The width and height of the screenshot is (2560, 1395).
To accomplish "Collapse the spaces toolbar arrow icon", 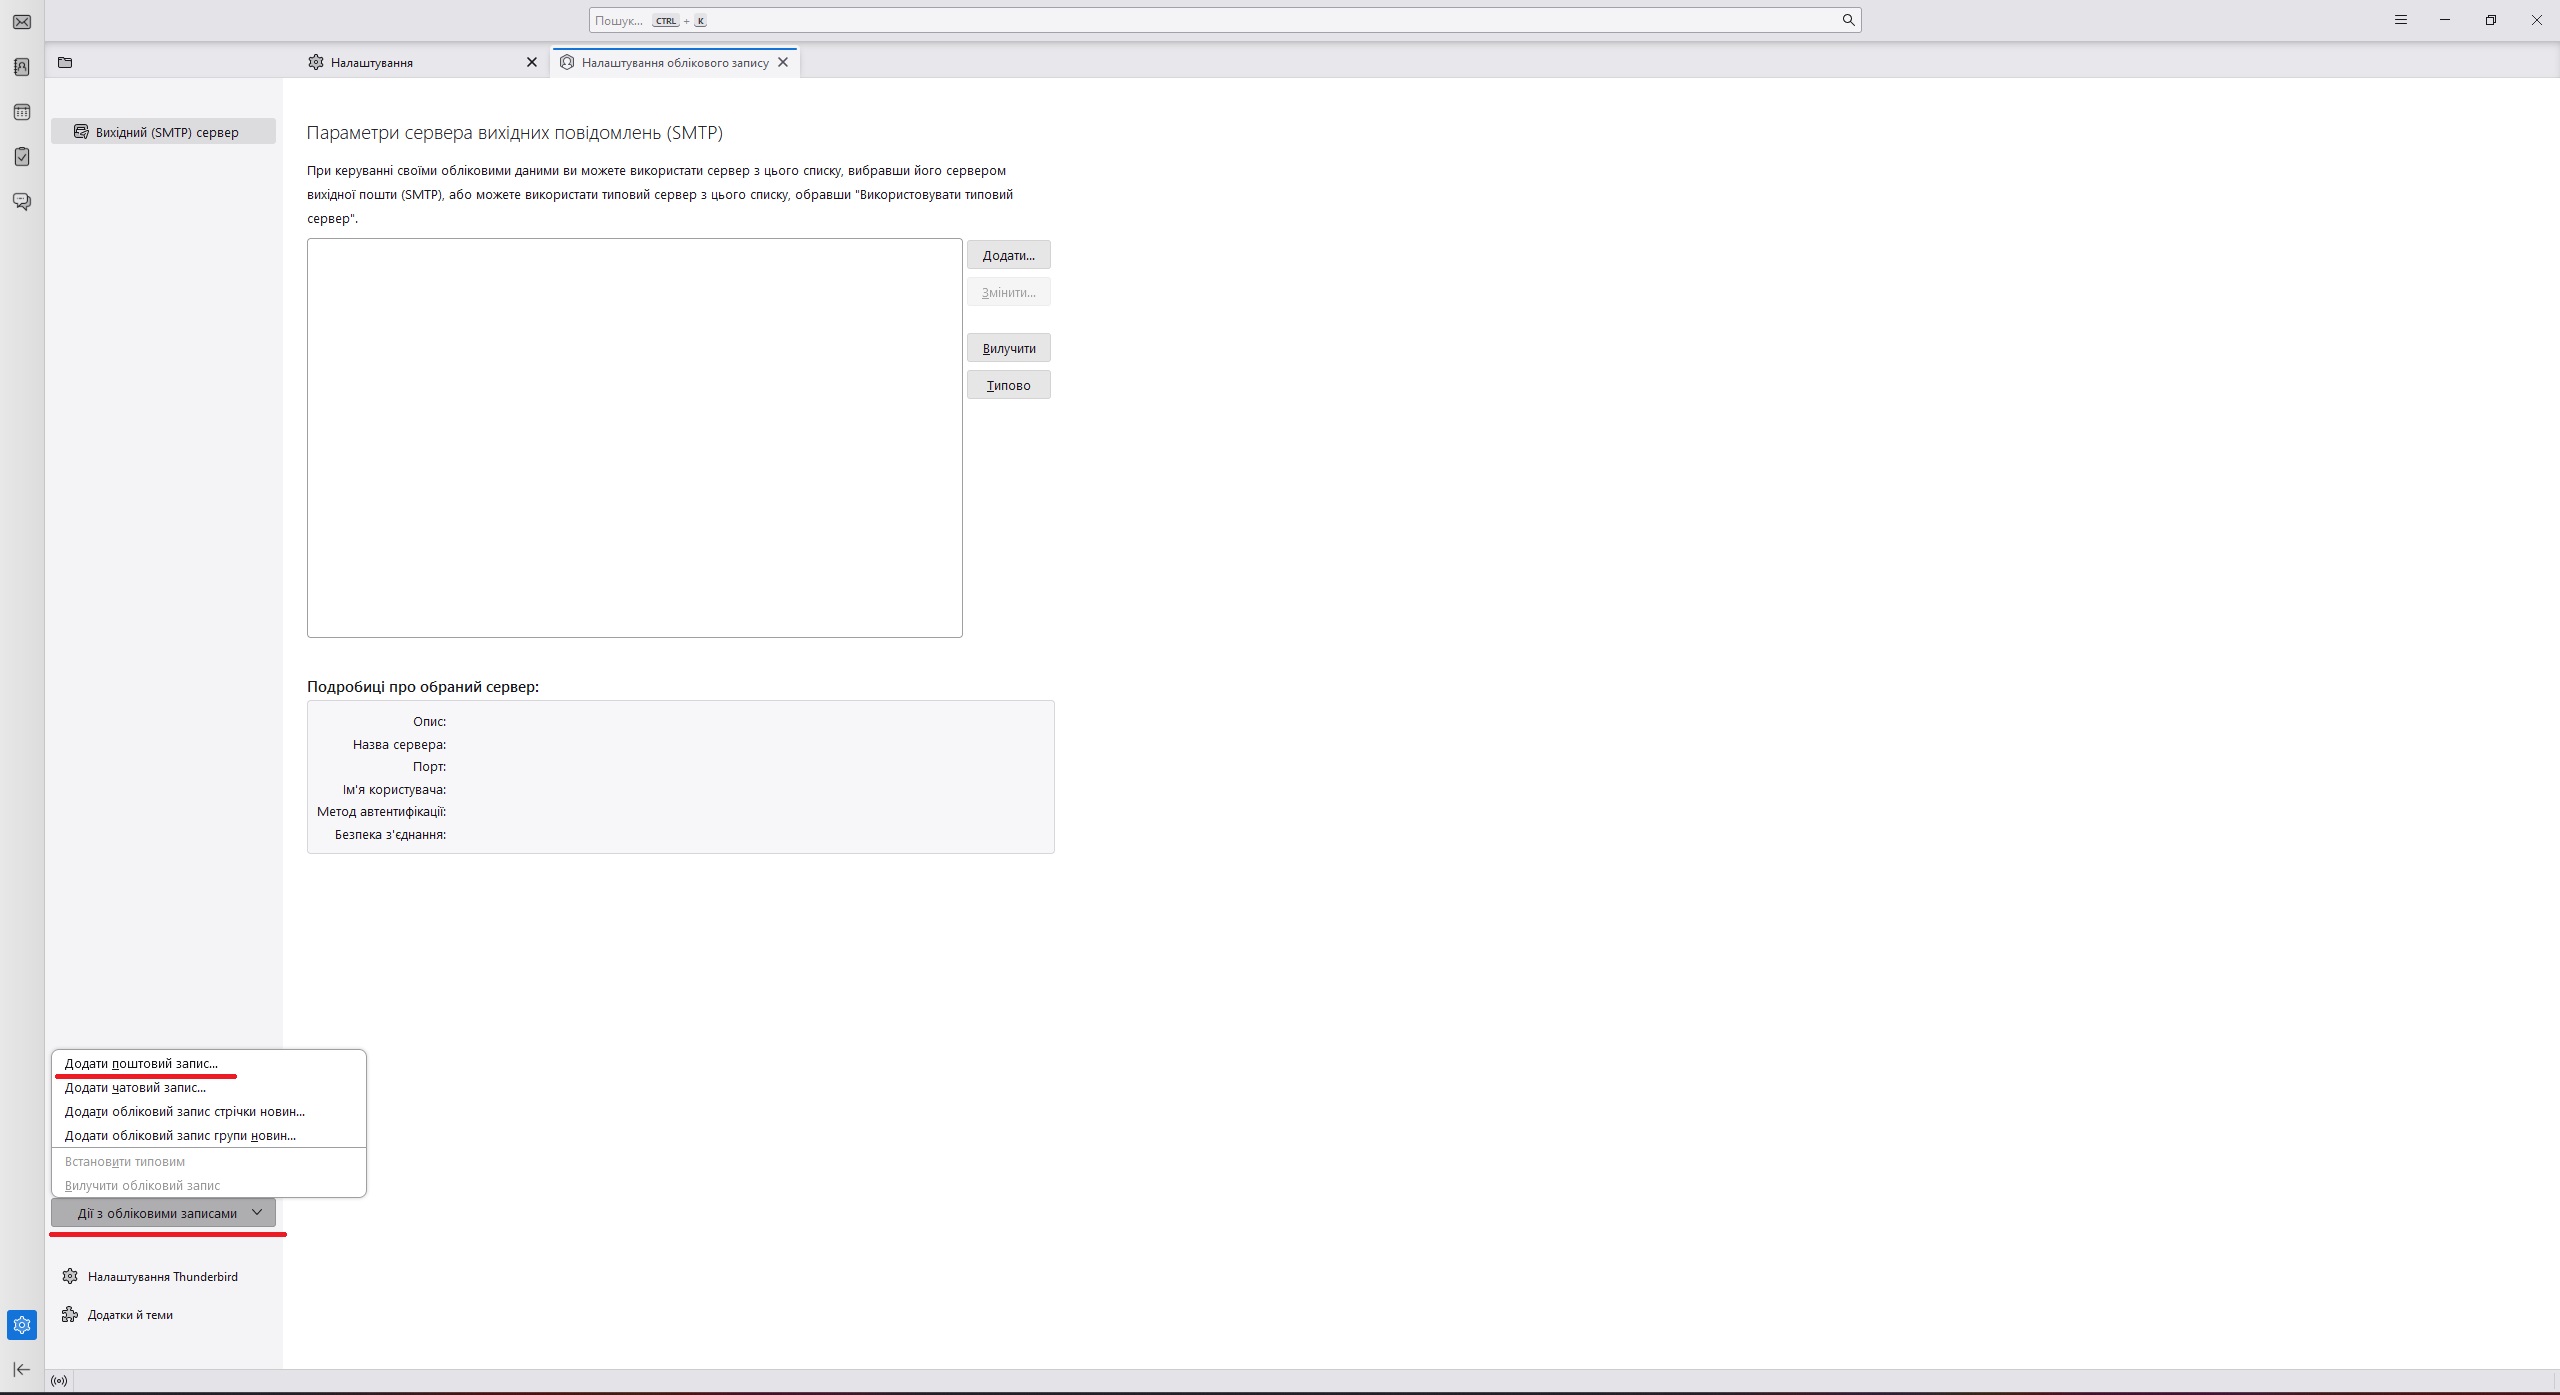I will click(22, 1369).
